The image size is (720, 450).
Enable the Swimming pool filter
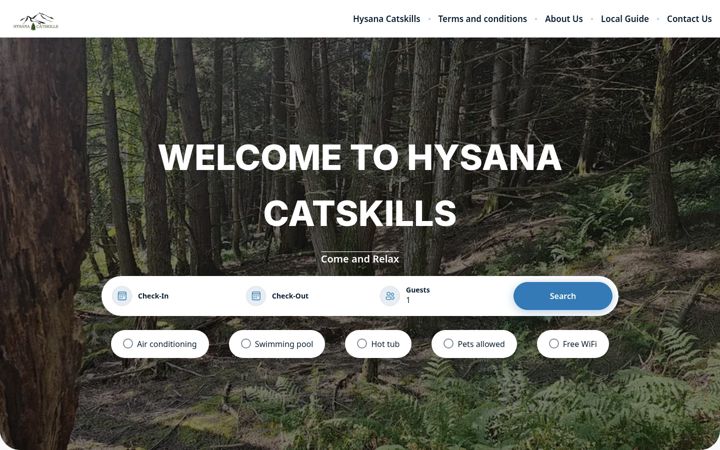click(x=277, y=344)
